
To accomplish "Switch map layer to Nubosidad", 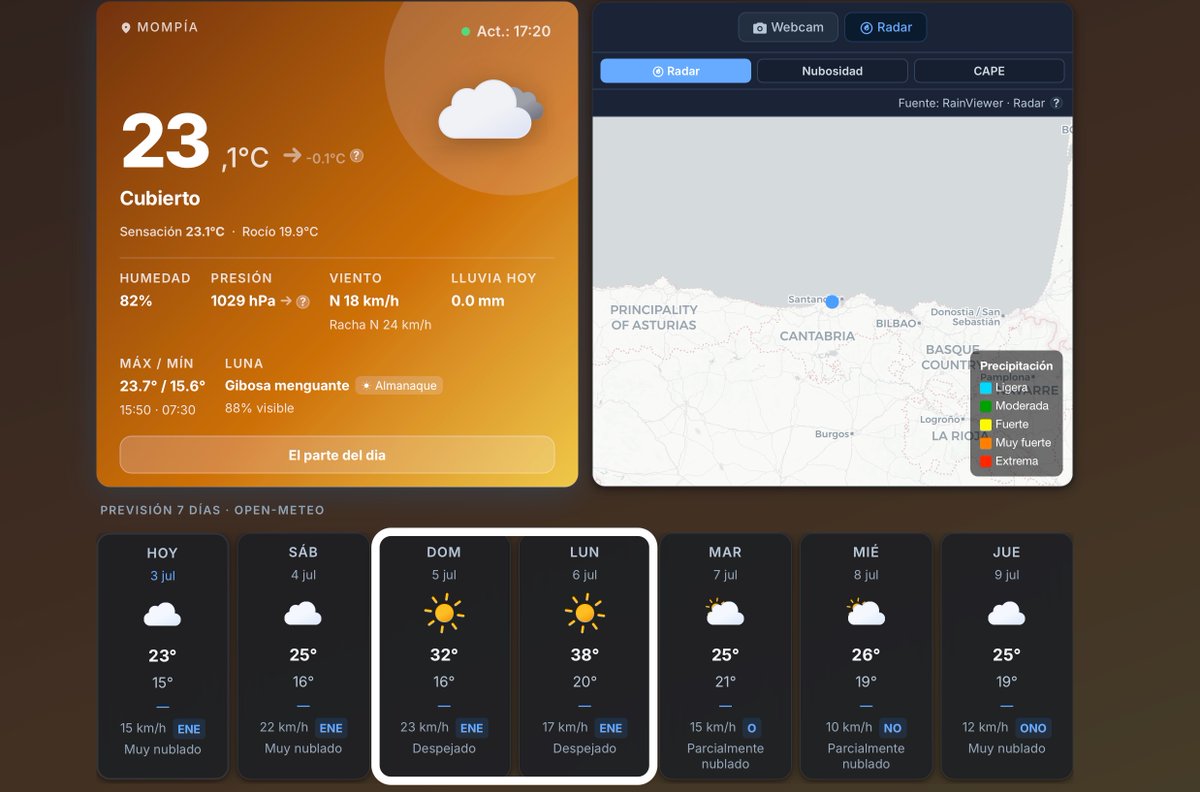I will (832, 71).
